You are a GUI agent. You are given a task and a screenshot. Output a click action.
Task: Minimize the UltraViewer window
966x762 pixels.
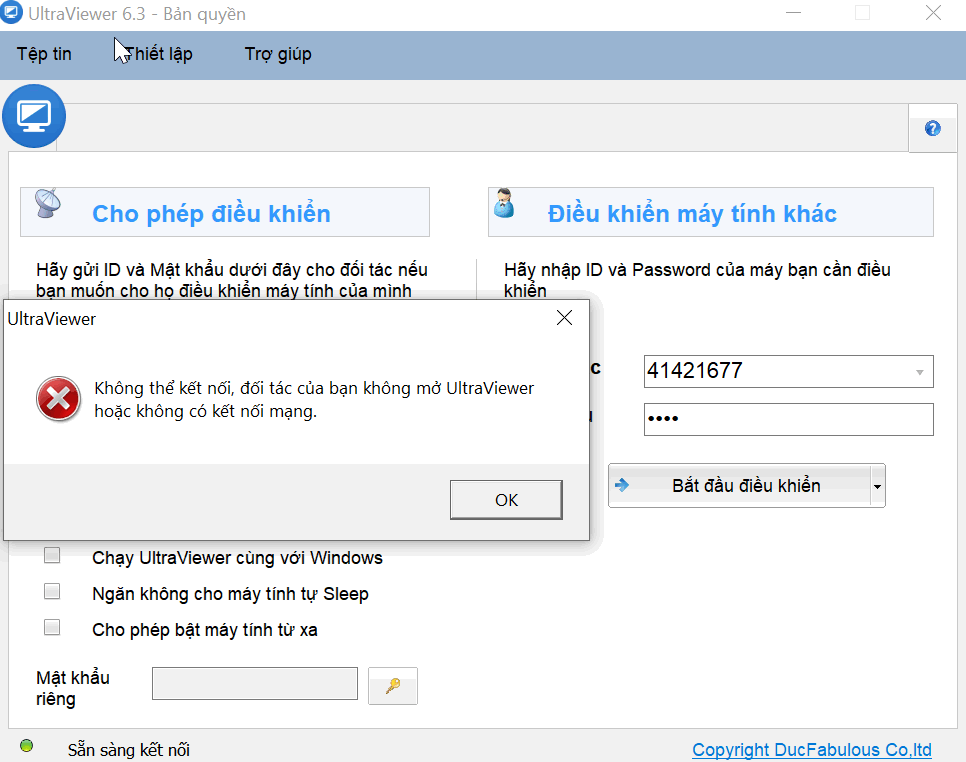tap(794, 13)
